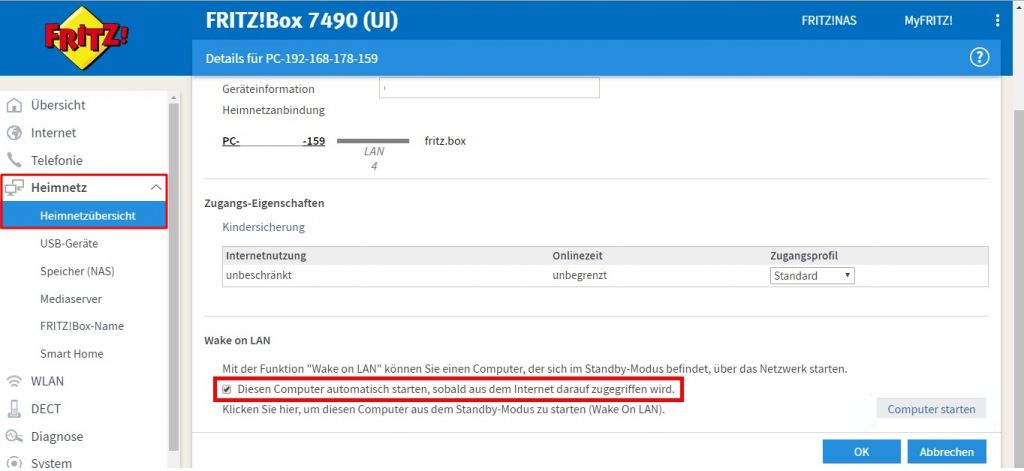Open Telefonie menu item

pyautogui.click(x=57, y=160)
